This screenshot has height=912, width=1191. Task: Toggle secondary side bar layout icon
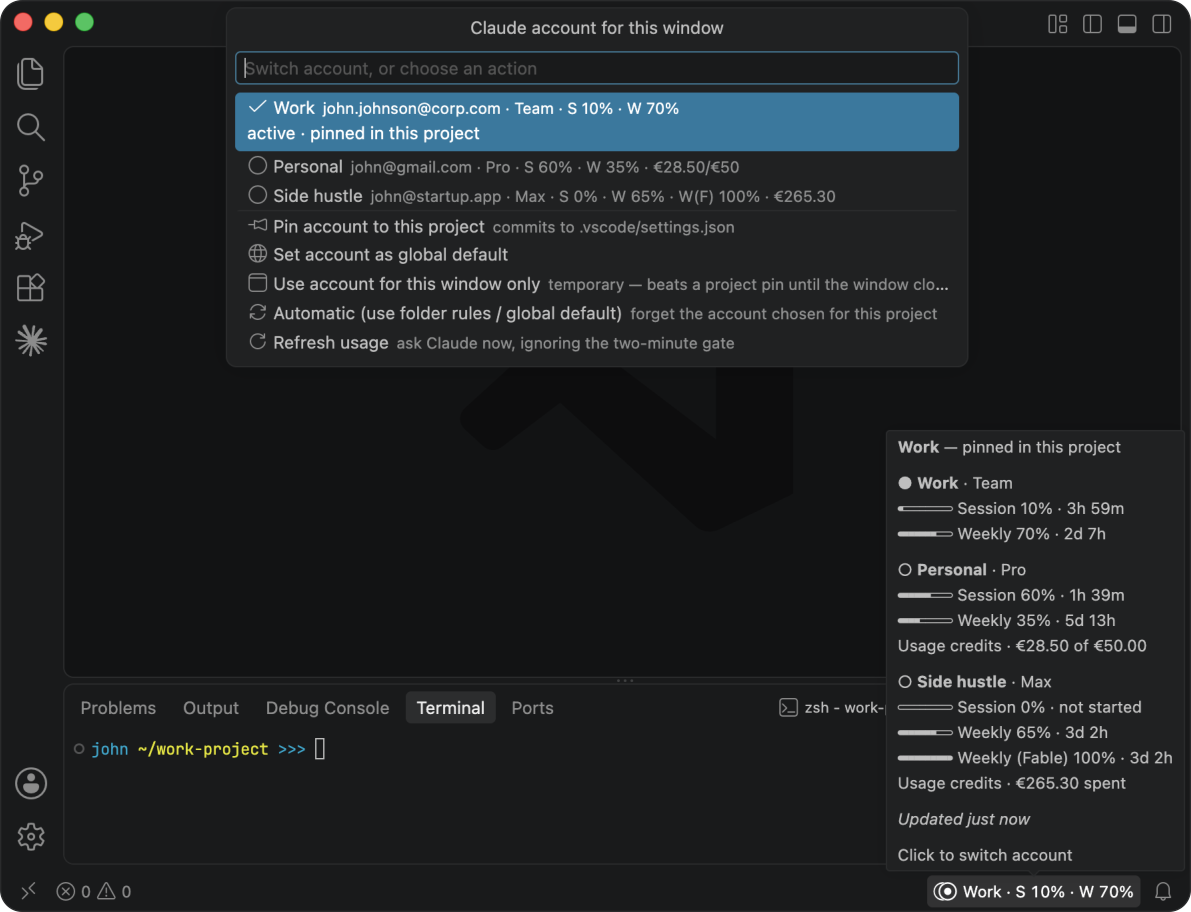tap(1162, 24)
